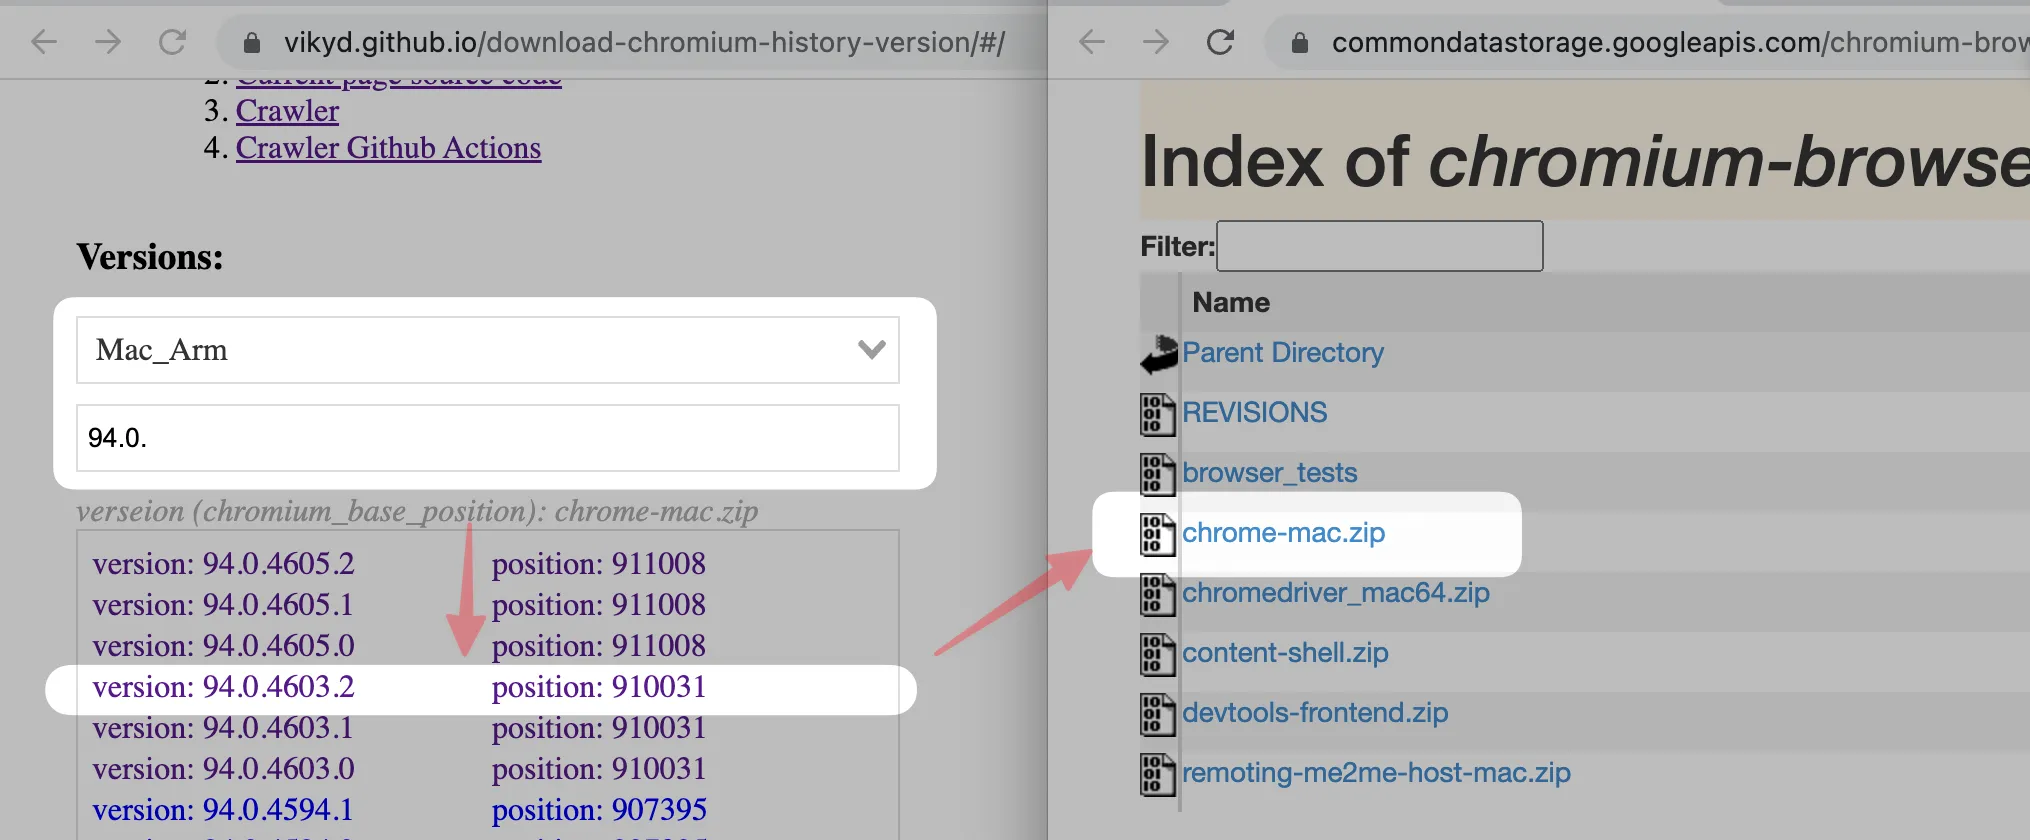Image resolution: width=2030 pixels, height=840 pixels.
Task: Click the file icon next to chromedriver_mac64.zip
Action: [1157, 594]
